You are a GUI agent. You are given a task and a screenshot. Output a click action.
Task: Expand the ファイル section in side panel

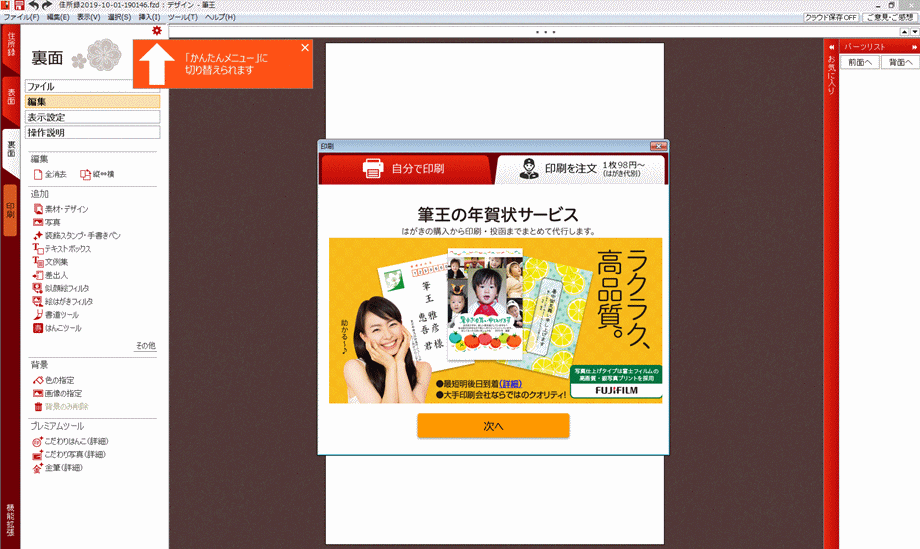[x=92, y=86]
